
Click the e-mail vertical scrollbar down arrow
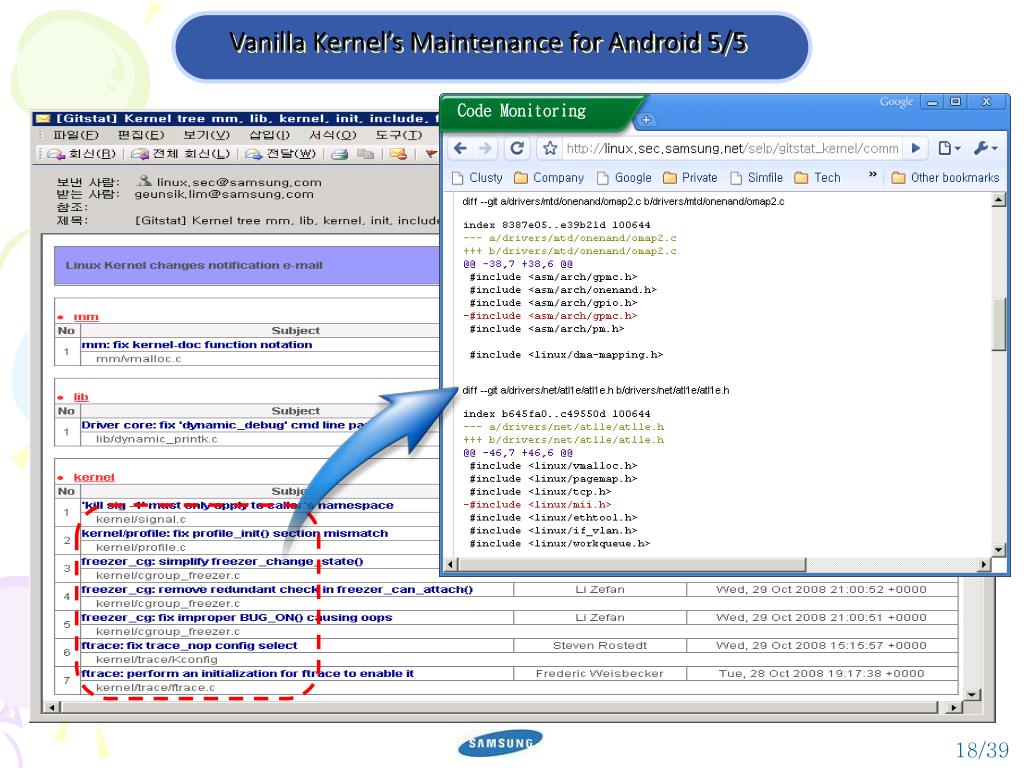973,695
